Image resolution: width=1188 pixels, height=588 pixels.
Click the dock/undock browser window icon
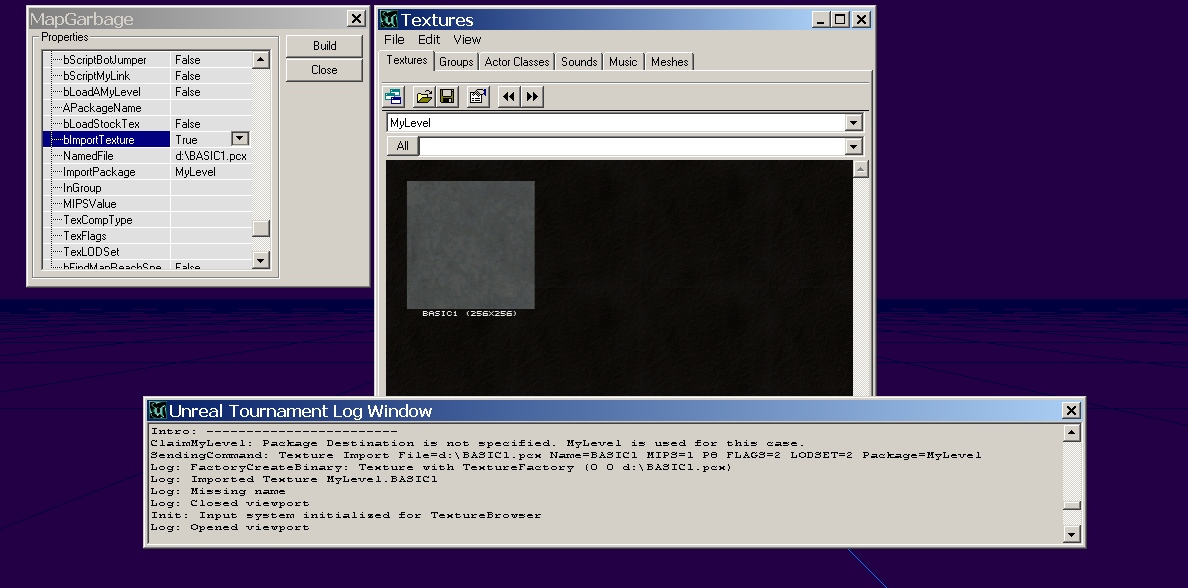[393, 97]
